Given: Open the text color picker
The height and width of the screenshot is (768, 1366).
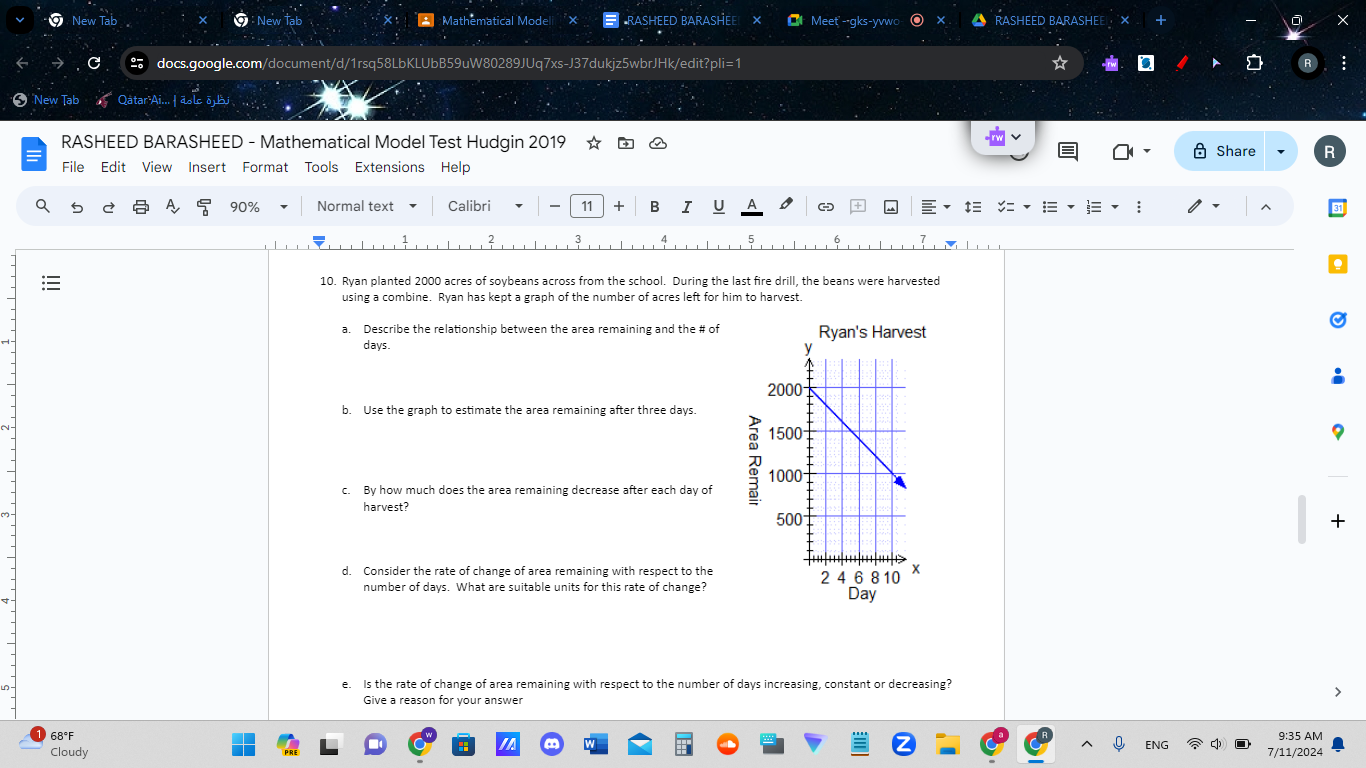Looking at the screenshot, I should [751, 206].
